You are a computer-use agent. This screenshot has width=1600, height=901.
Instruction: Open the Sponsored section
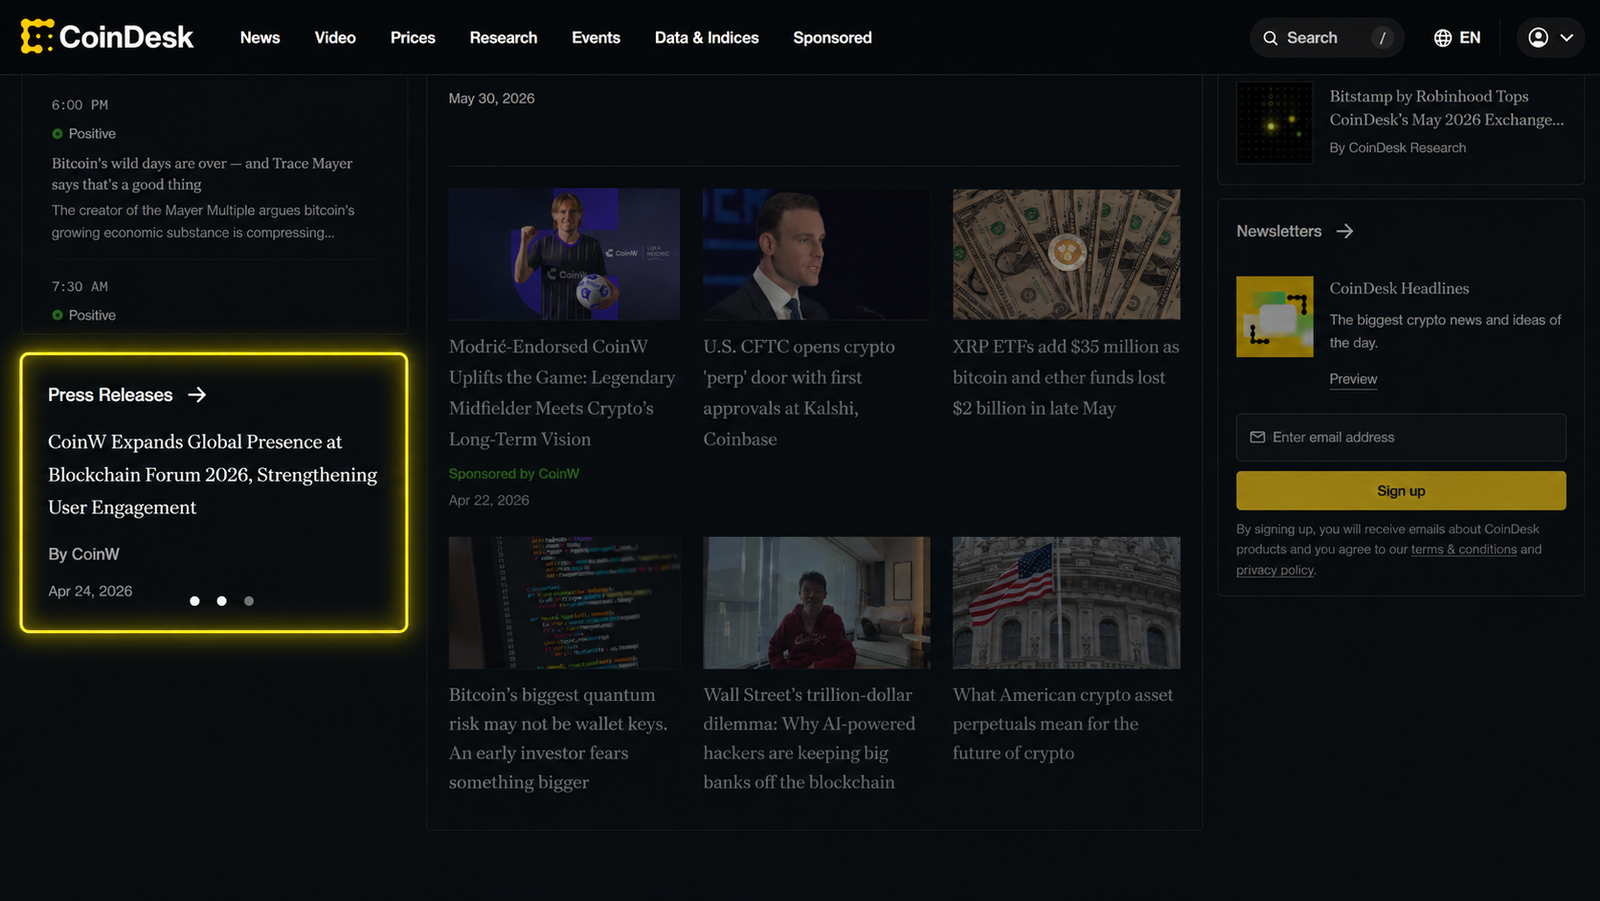click(832, 38)
